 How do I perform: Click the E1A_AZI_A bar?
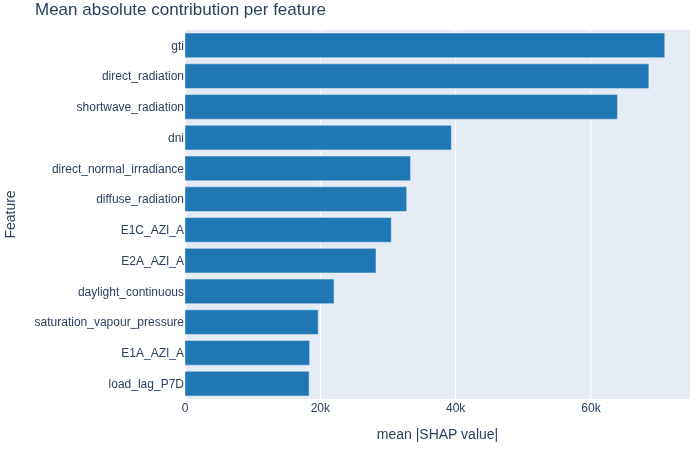(247, 353)
